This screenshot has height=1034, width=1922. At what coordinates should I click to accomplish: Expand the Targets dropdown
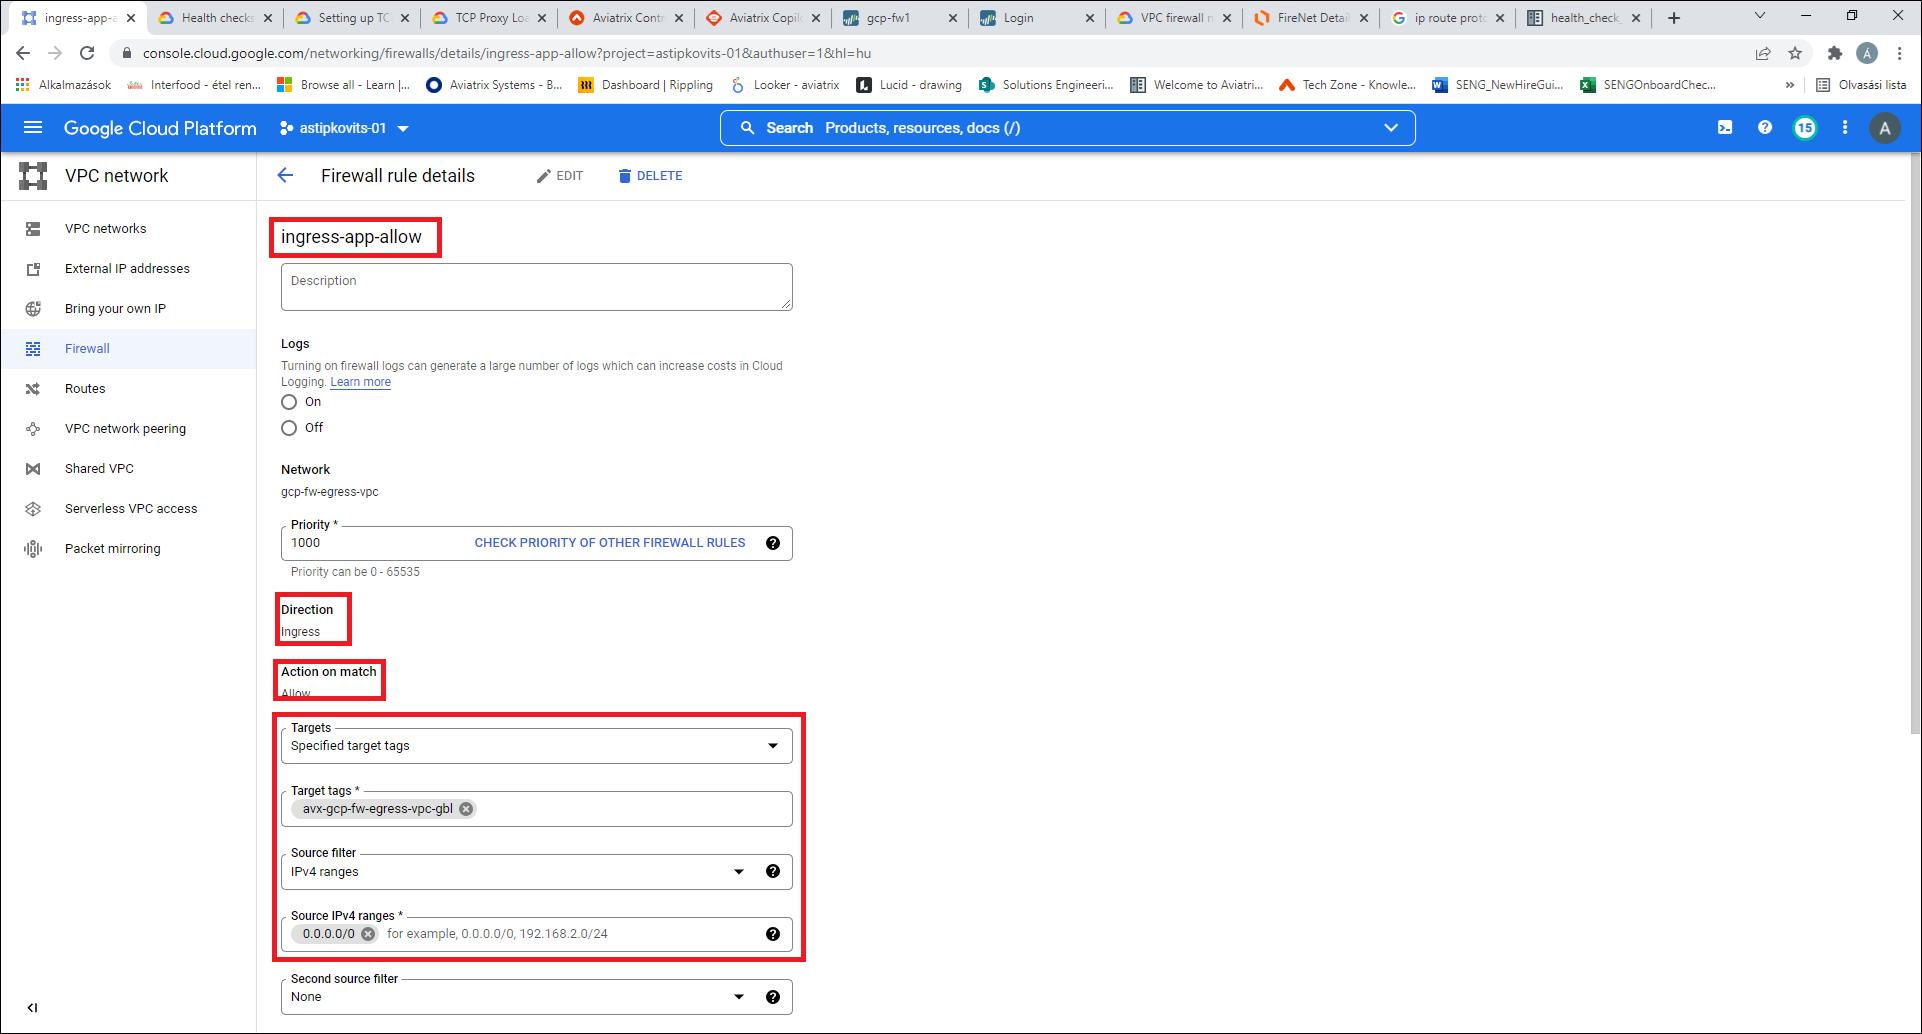tap(772, 746)
